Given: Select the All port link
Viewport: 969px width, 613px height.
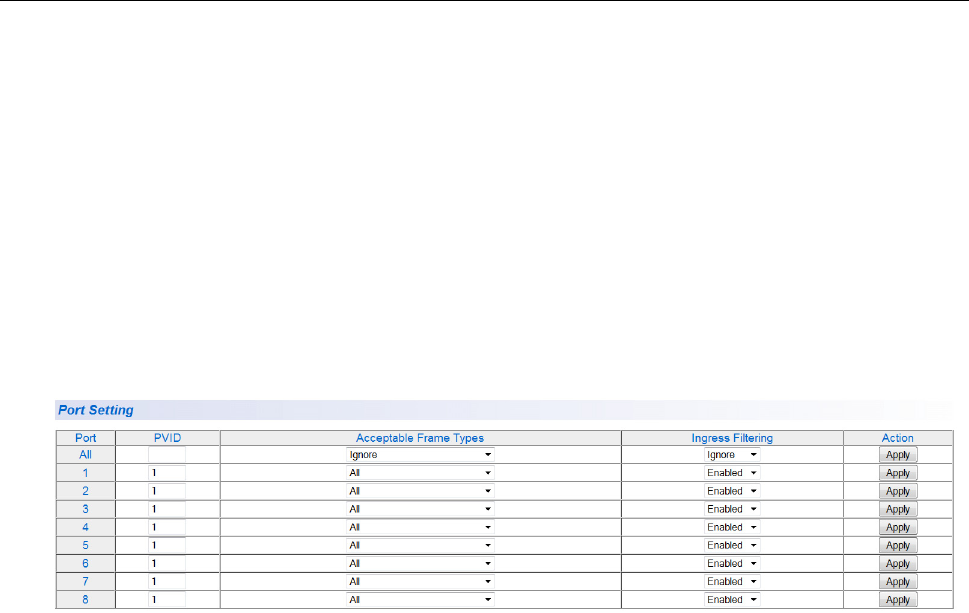Looking at the screenshot, I should (85, 455).
